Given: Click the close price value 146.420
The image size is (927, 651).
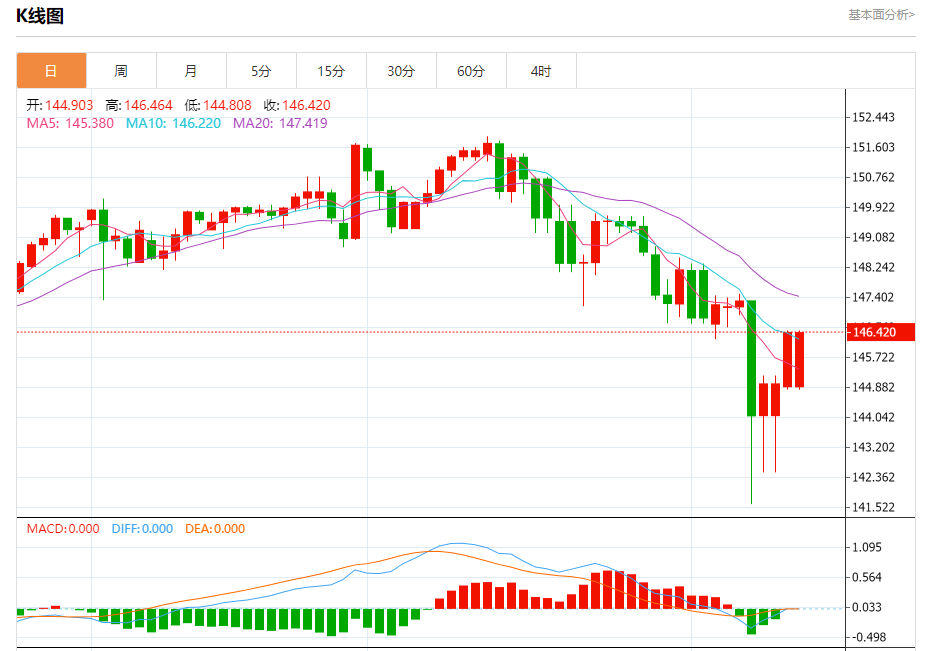Looking at the screenshot, I should (x=306, y=105).
